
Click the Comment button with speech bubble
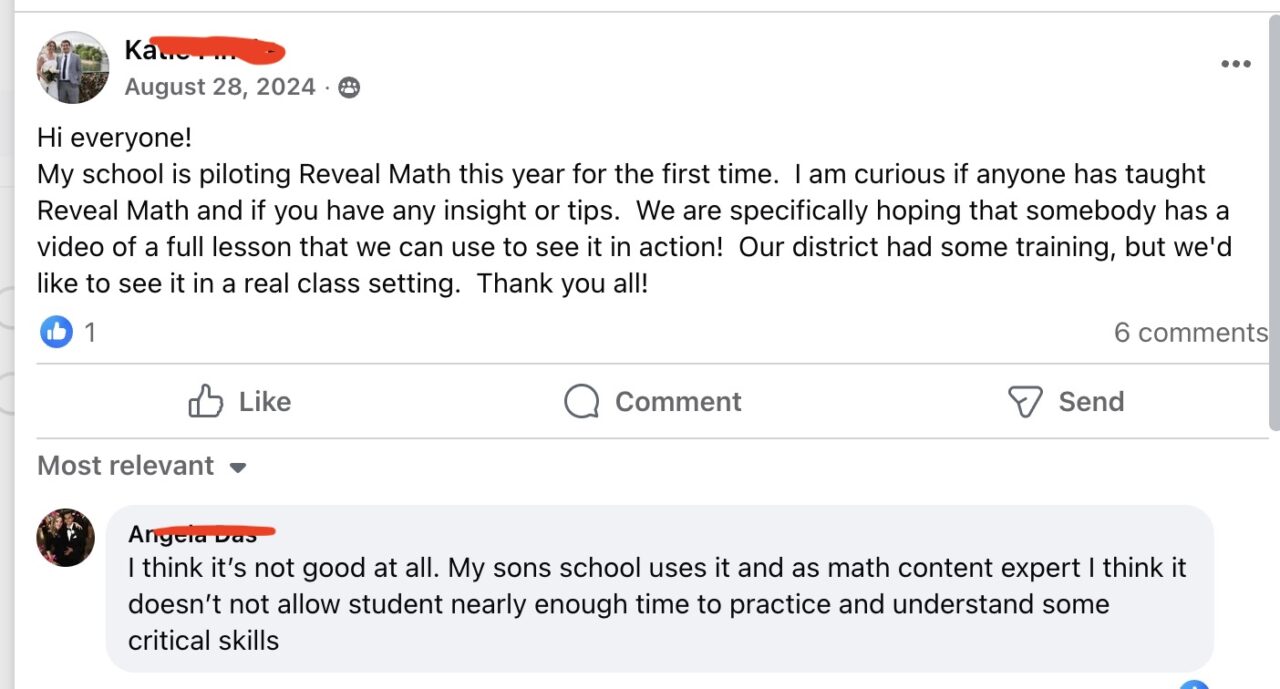pyautogui.click(x=653, y=402)
